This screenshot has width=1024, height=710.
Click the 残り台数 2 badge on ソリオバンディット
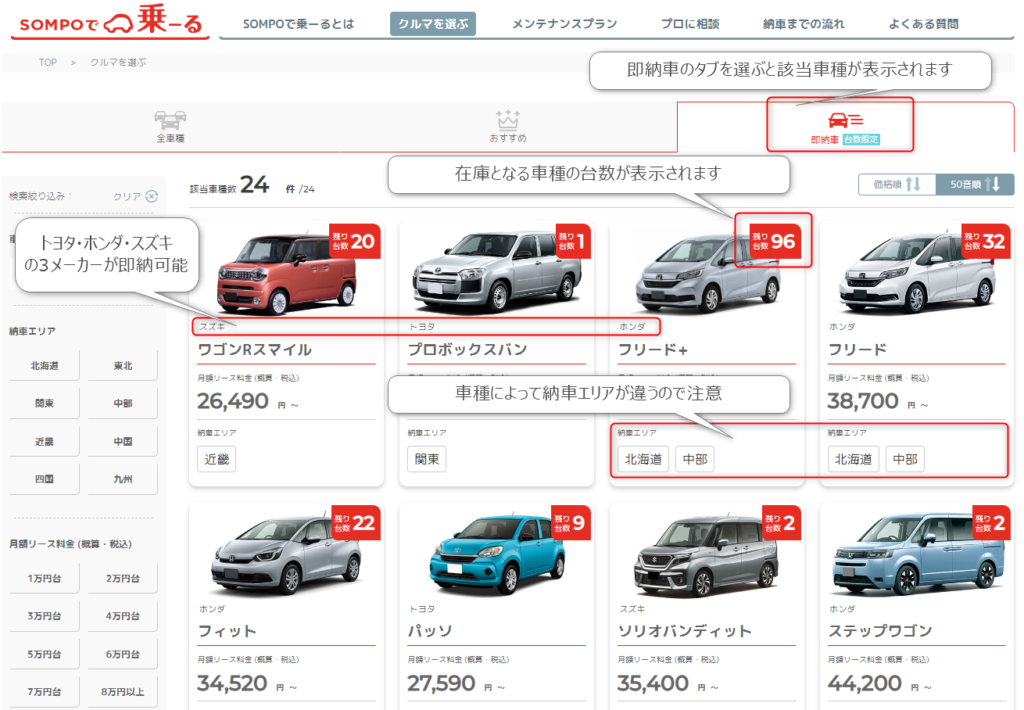[782, 523]
